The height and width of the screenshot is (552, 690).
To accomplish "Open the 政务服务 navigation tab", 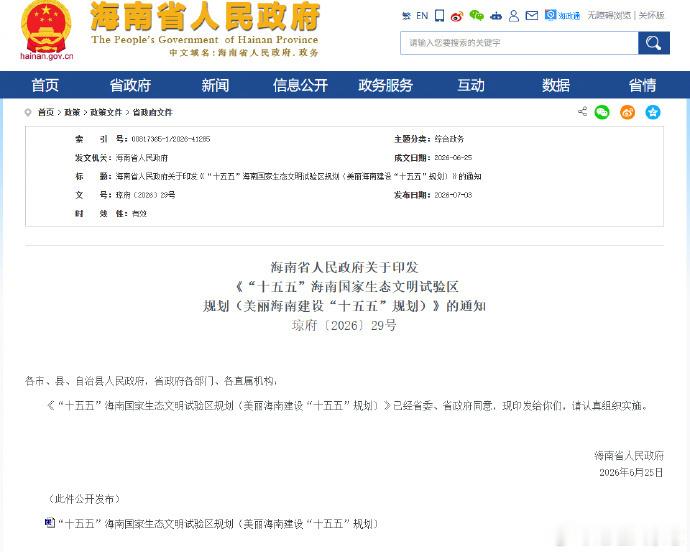I will click(x=385, y=85).
